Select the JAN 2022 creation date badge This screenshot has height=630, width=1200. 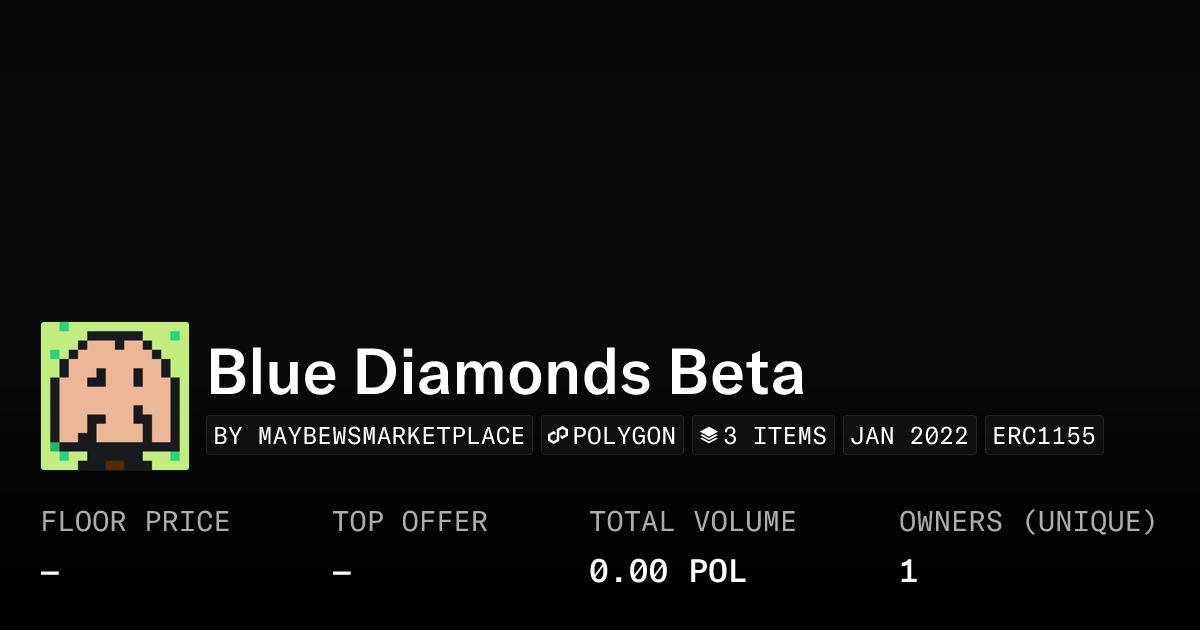point(910,436)
